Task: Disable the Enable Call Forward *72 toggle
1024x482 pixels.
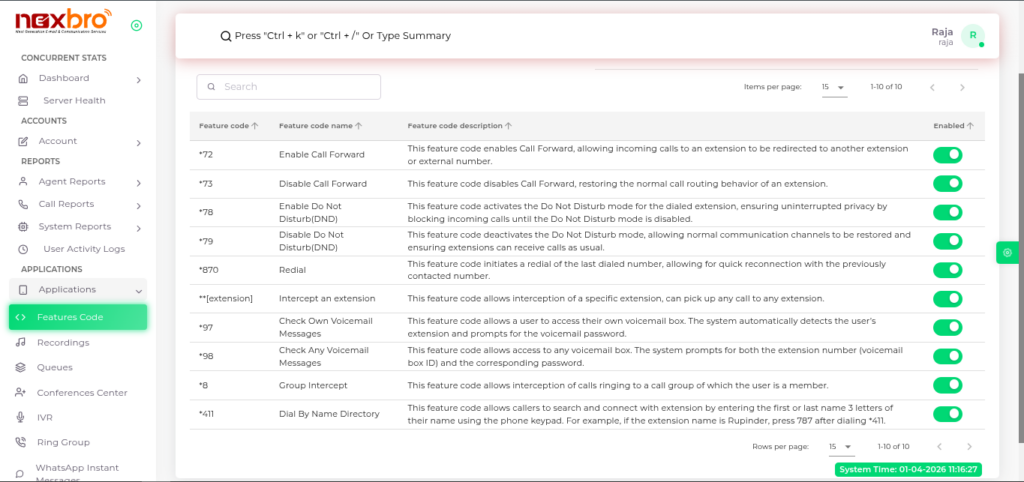Action: tap(947, 155)
